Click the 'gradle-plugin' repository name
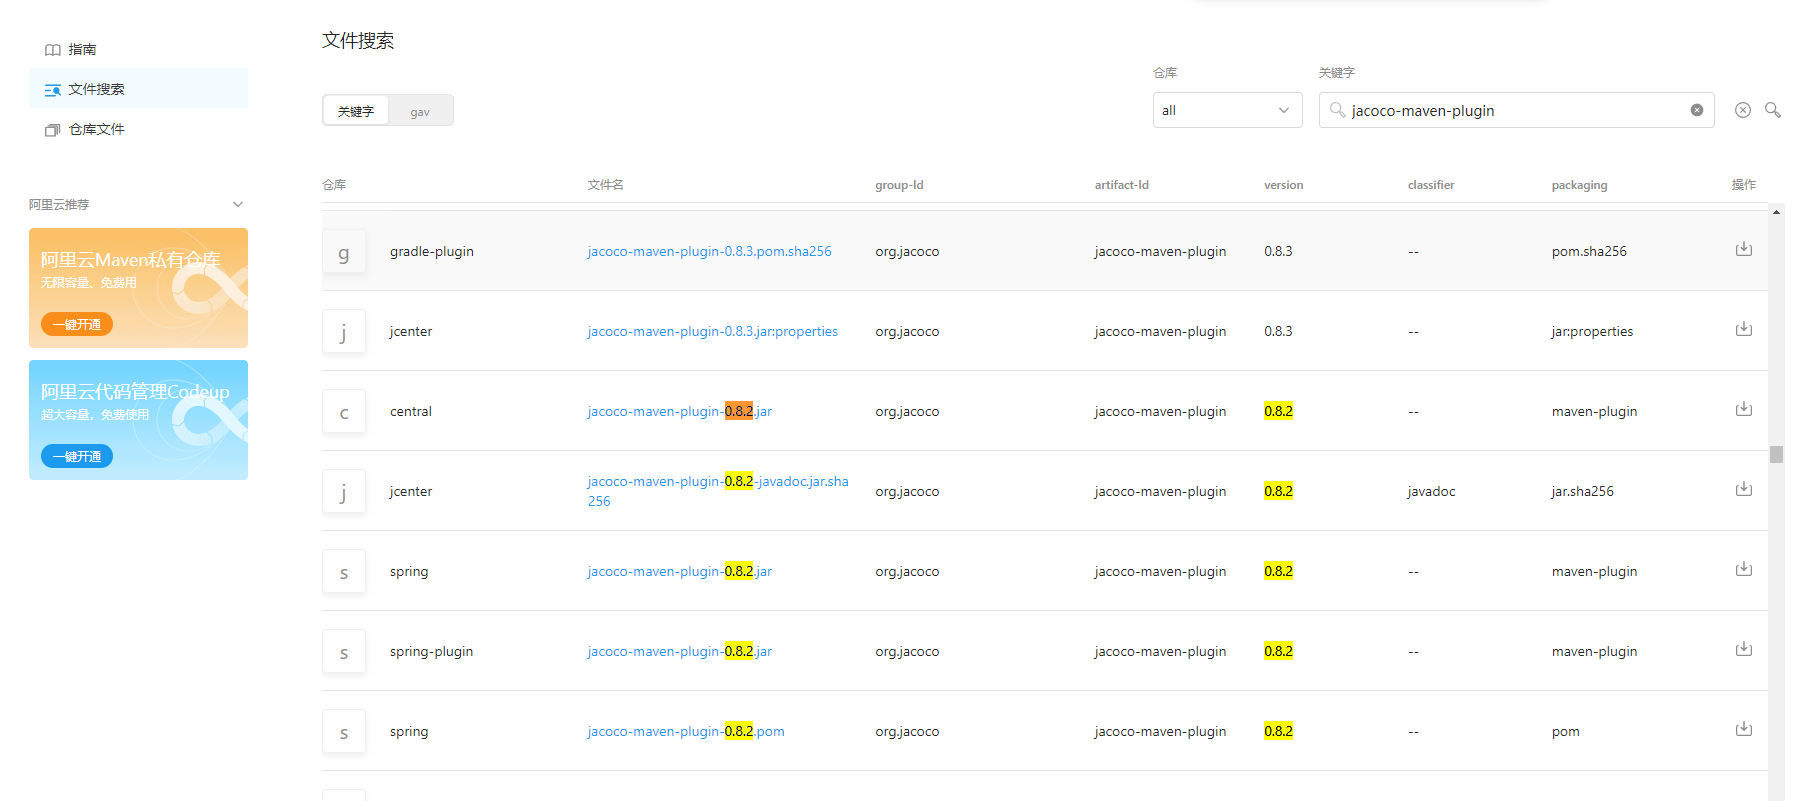Viewport: 1798px width, 801px height. click(432, 251)
